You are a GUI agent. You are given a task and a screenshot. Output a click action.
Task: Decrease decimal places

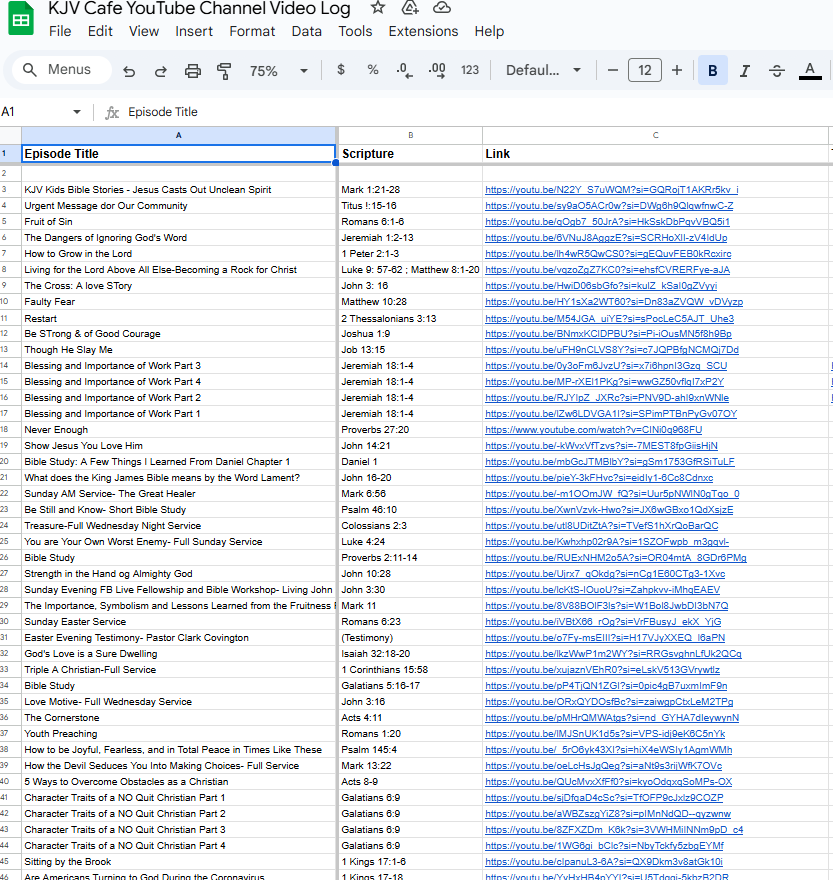pyautogui.click(x=404, y=70)
